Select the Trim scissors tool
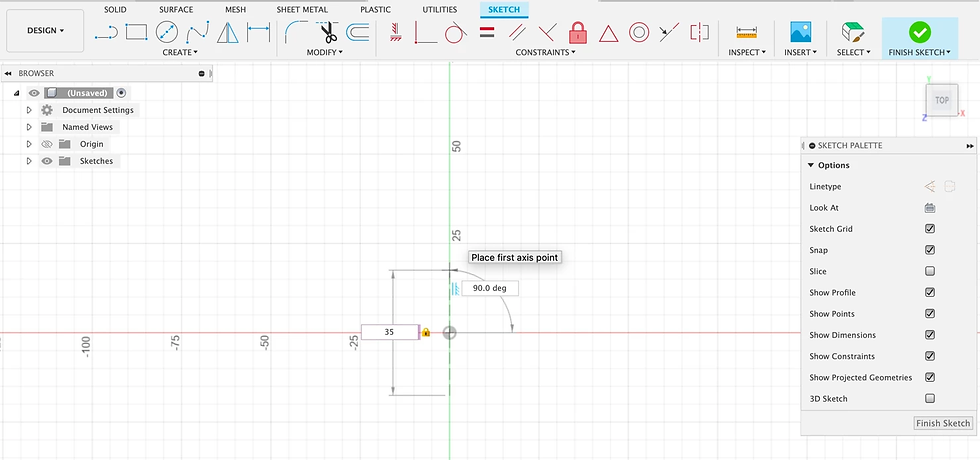The image size is (980, 460). 327,32
